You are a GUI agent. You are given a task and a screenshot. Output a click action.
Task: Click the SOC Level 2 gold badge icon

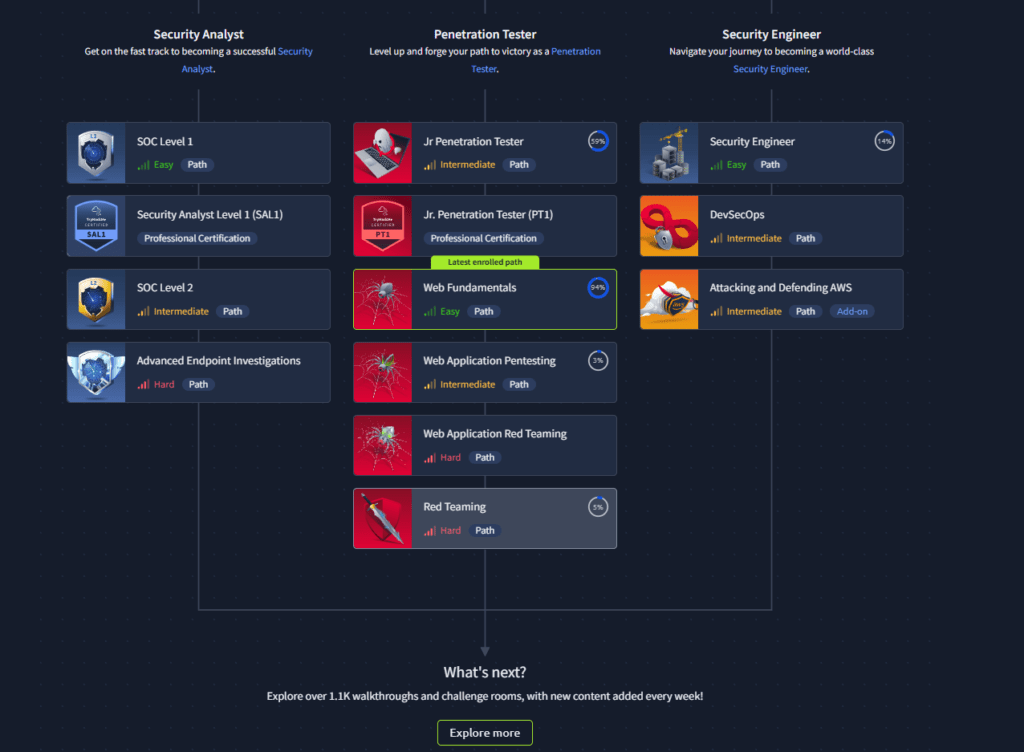click(x=96, y=299)
